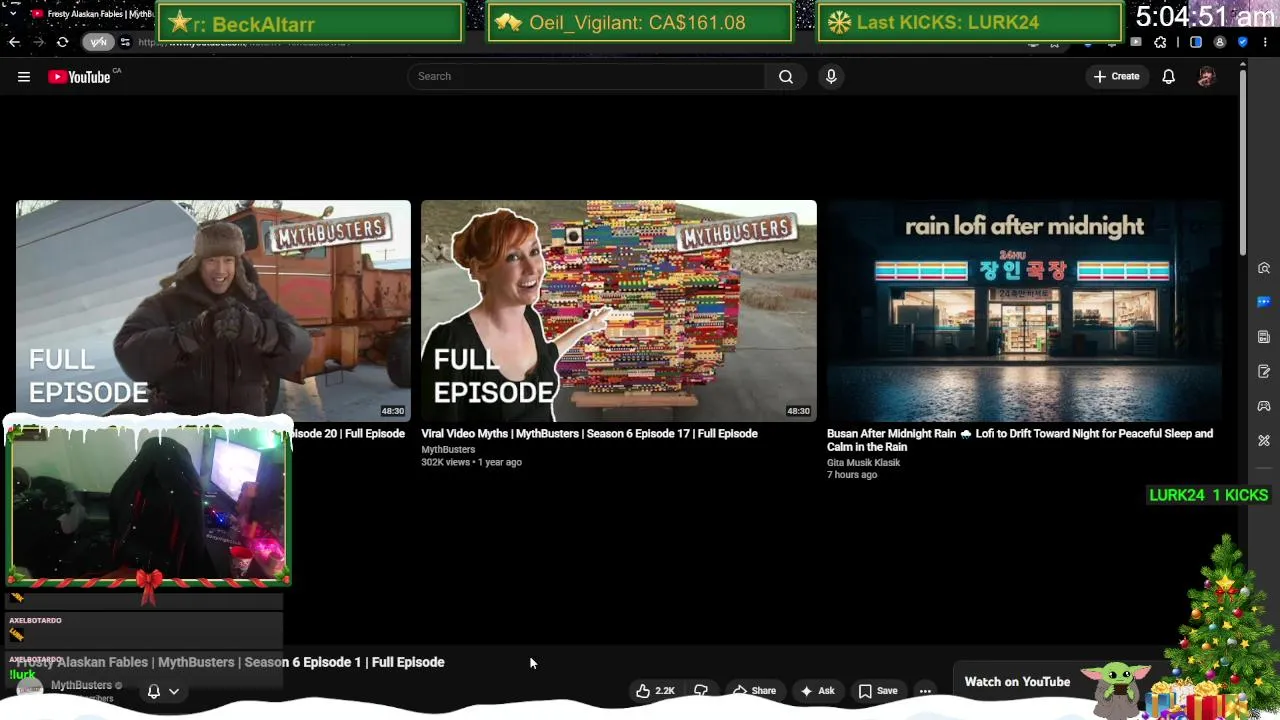
Task: Open the Viral Video Myths thumbnail
Action: [x=619, y=311]
